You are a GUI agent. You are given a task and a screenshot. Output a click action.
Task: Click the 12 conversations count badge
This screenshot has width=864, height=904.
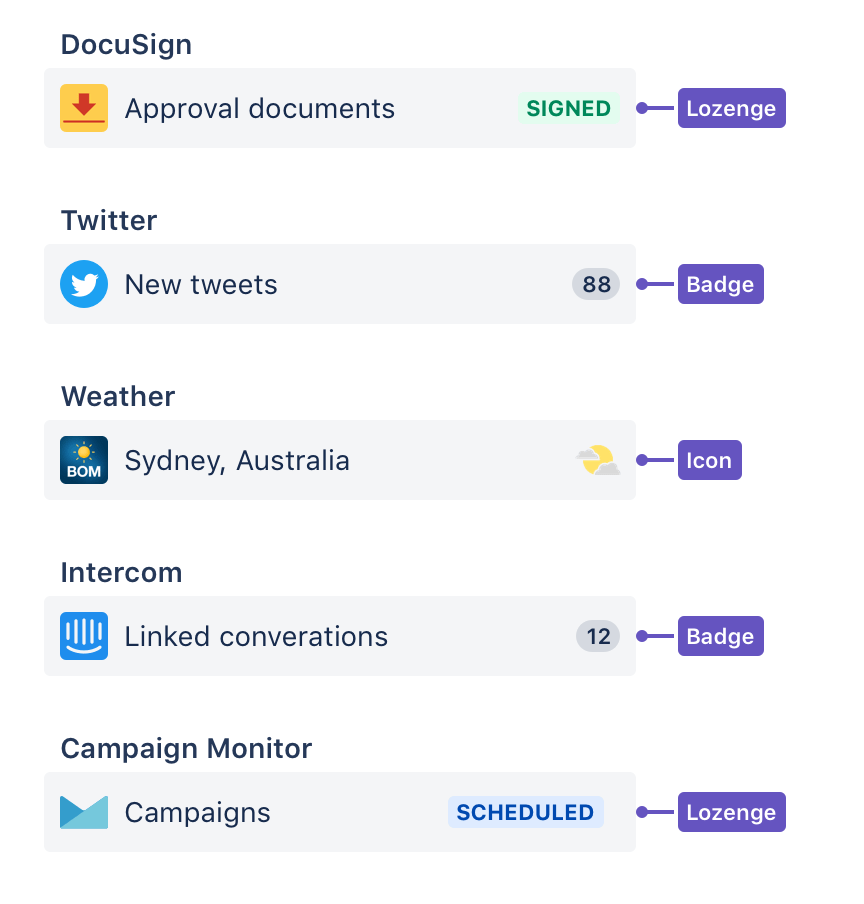pyautogui.click(x=596, y=636)
